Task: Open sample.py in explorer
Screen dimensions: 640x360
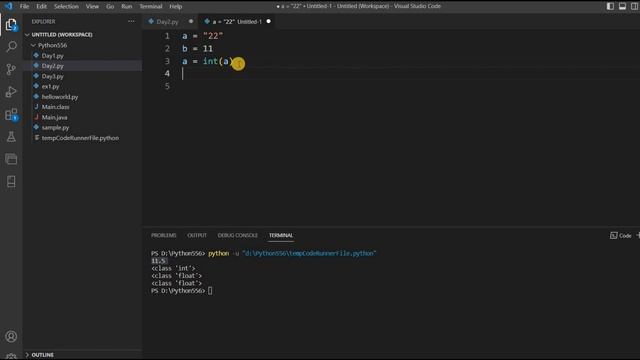Action: pyautogui.click(x=55, y=128)
